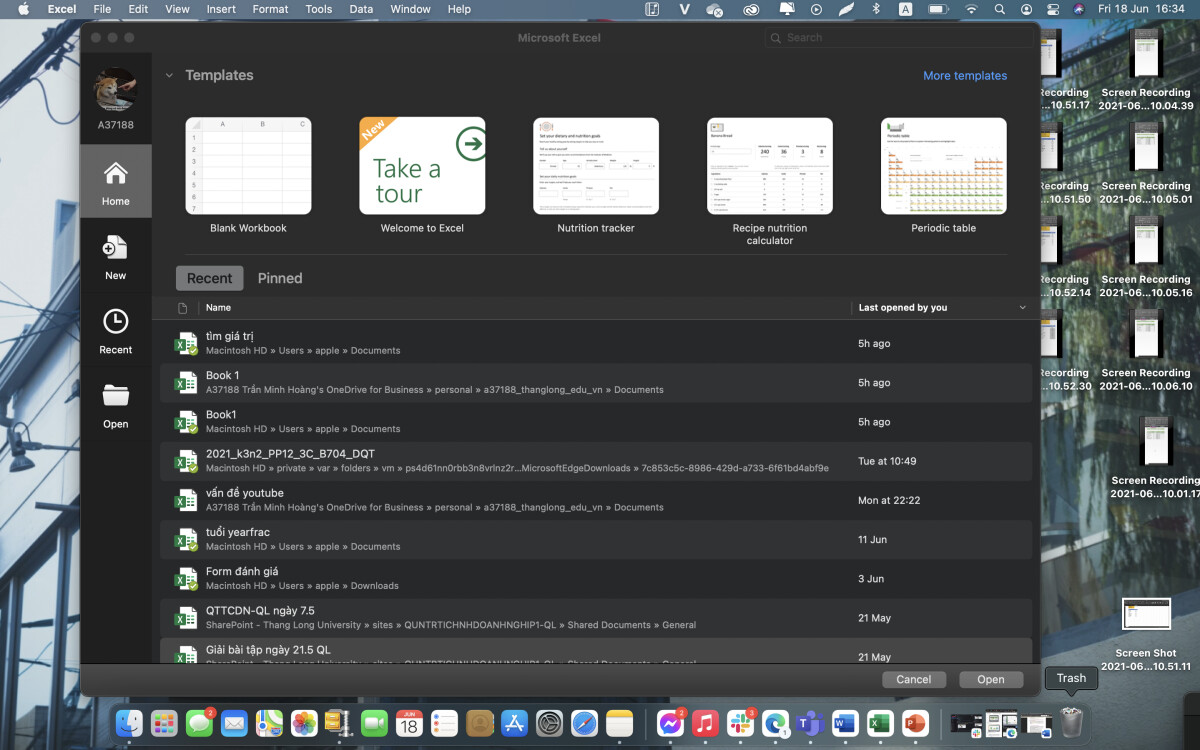Click the Cancel button
Image resolution: width=1200 pixels, height=750 pixels.
click(914, 679)
